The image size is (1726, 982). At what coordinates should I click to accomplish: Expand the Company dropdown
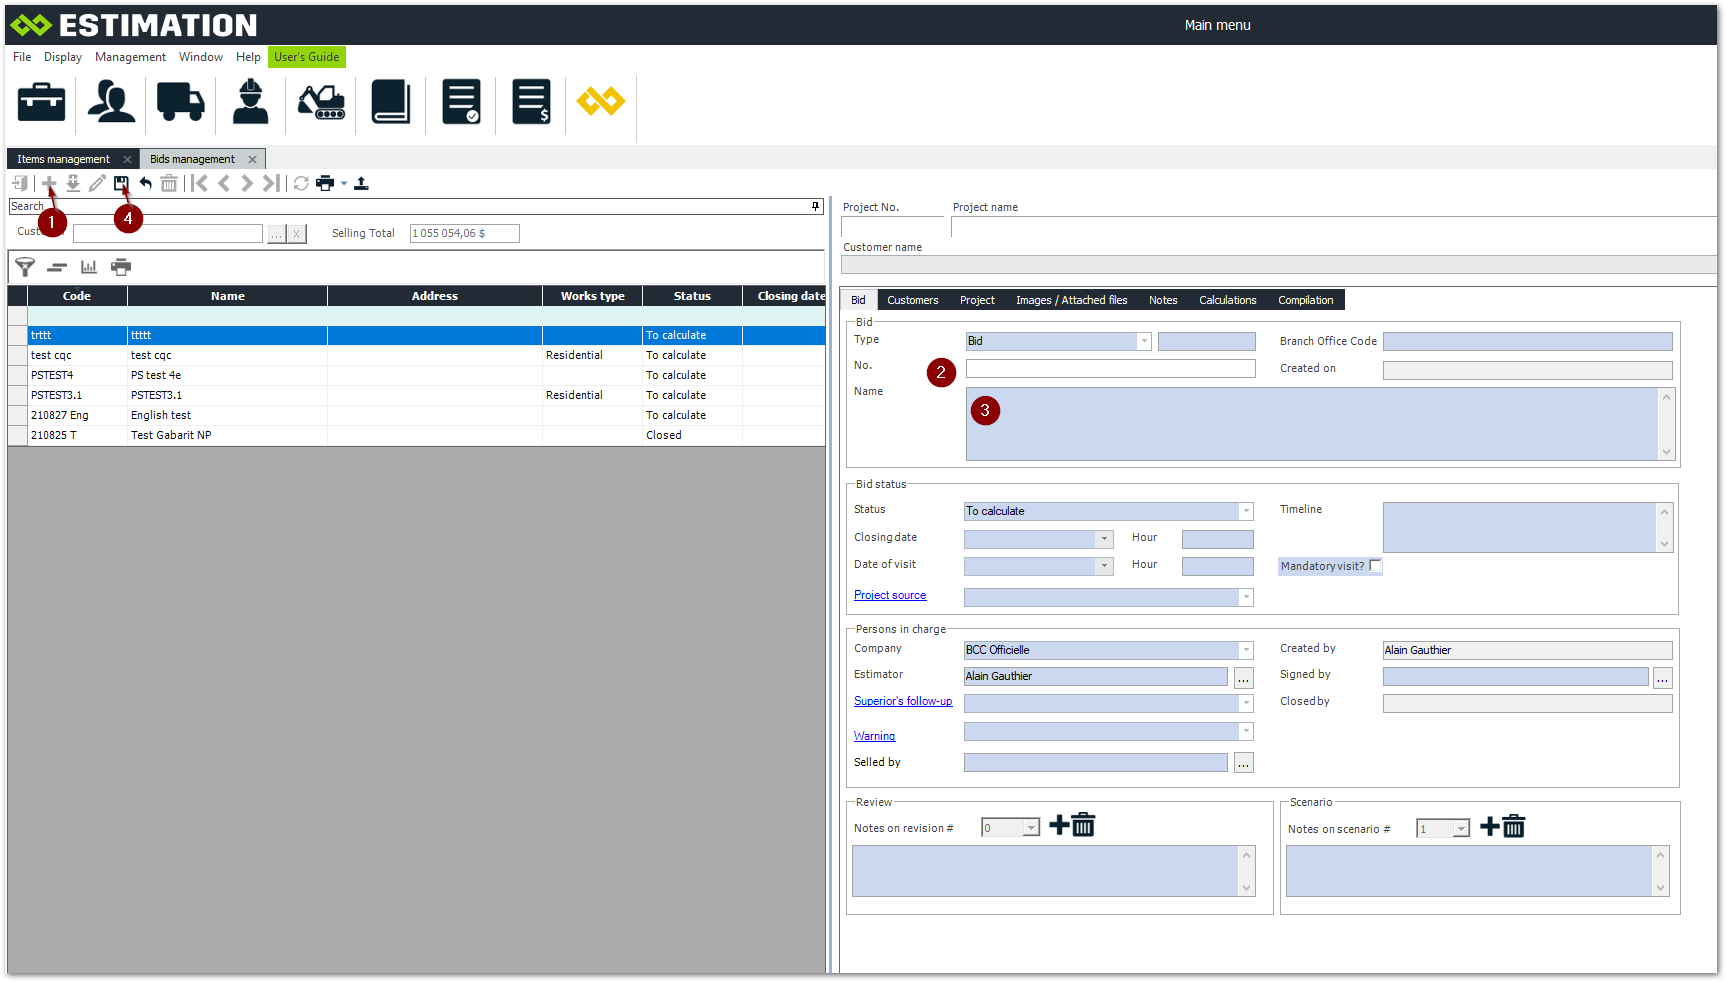tap(1246, 650)
